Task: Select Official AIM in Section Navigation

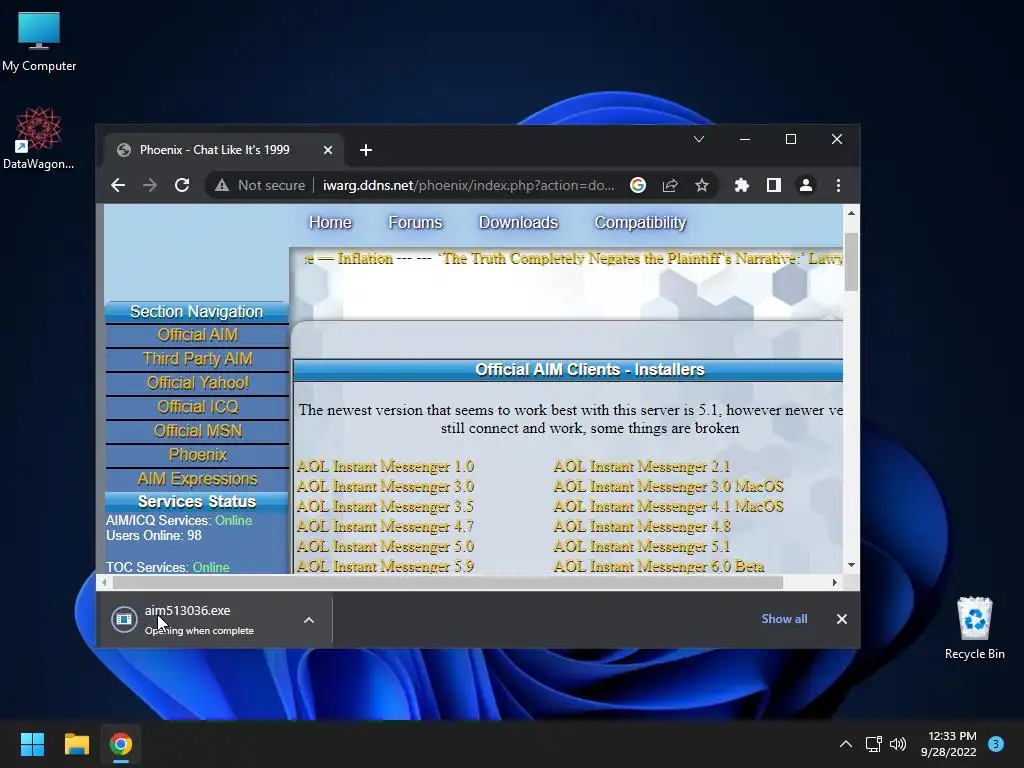Action: tap(197, 335)
